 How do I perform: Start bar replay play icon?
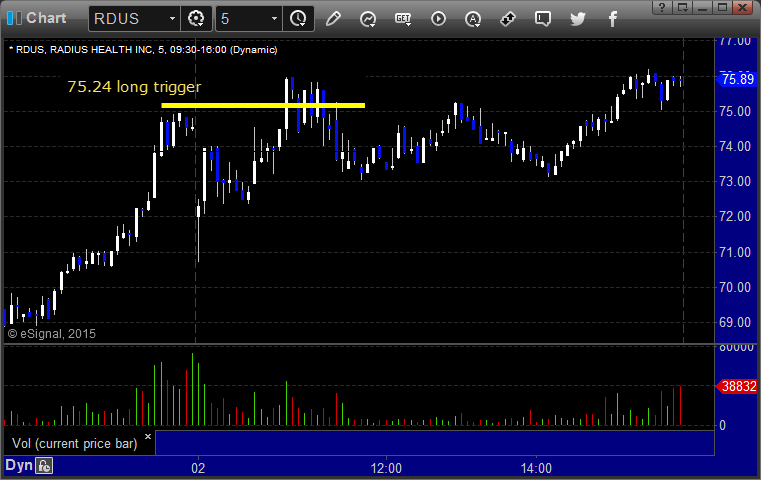tap(438, 19)
